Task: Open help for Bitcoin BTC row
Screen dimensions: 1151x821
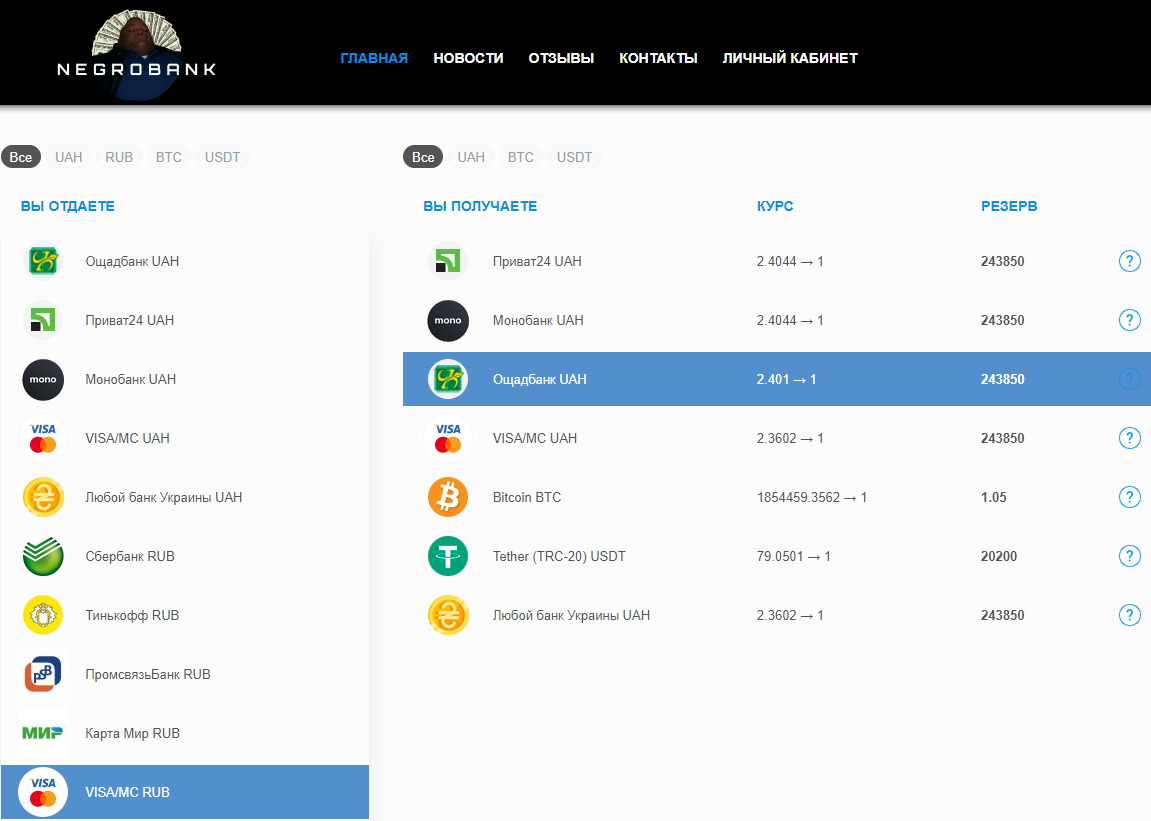Action: click(1130, 496)
